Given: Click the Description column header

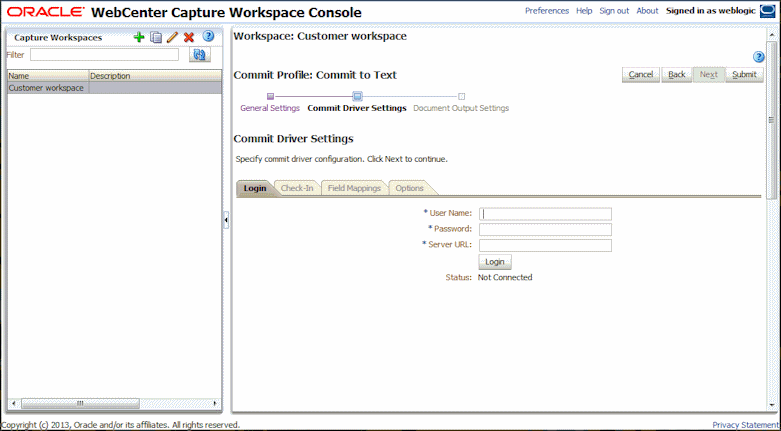Looking at the screenshot, I should [155, 76].
